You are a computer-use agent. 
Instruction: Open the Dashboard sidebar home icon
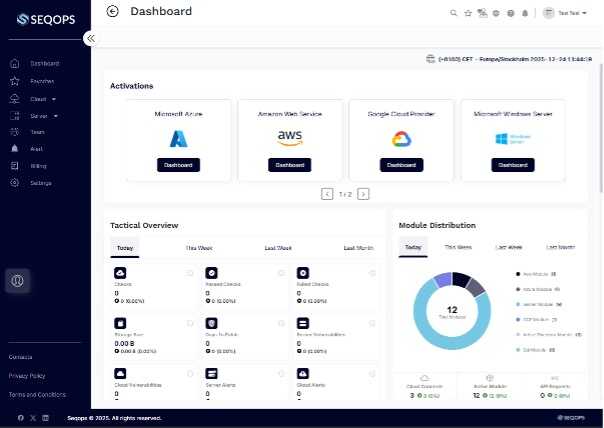tap(15, 64)
